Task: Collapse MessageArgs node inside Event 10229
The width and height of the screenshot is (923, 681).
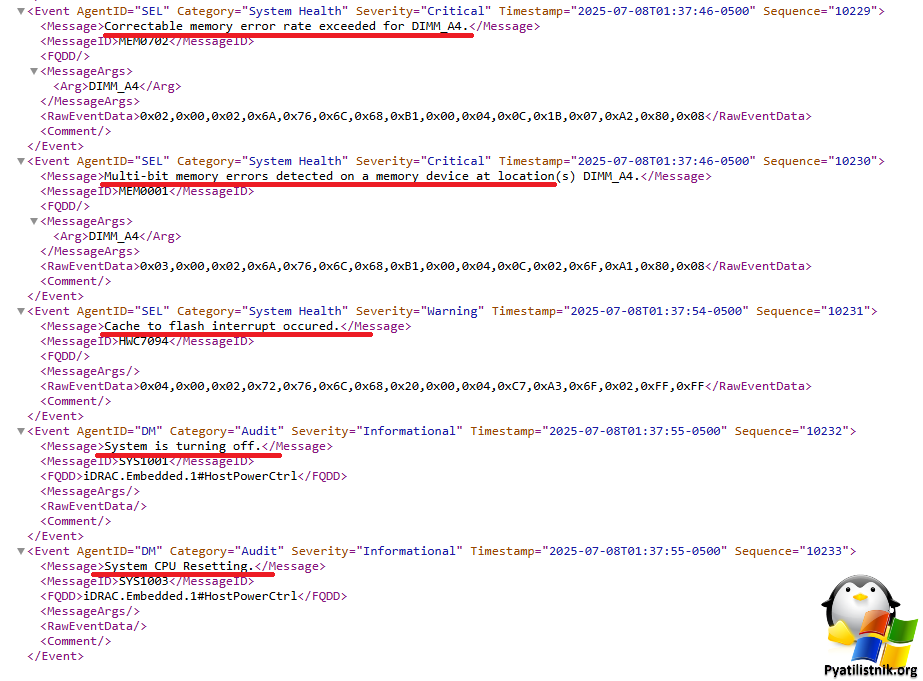Action: coord(34,71)
